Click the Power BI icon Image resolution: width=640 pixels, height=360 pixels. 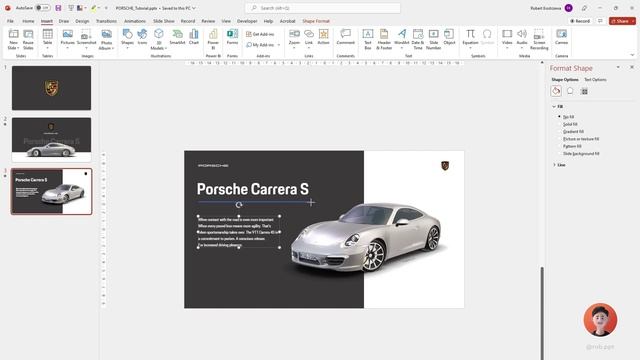213,34
